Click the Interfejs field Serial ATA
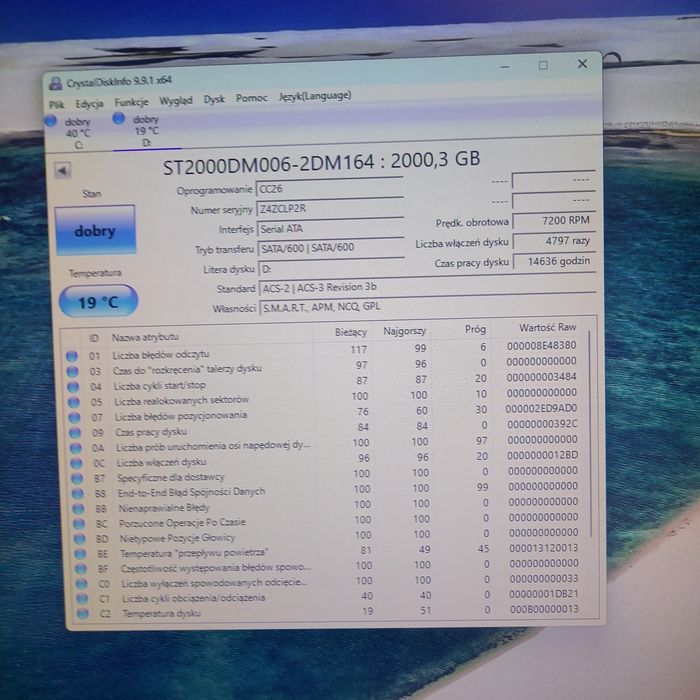 pyautogui.click(x=331, y=228)
